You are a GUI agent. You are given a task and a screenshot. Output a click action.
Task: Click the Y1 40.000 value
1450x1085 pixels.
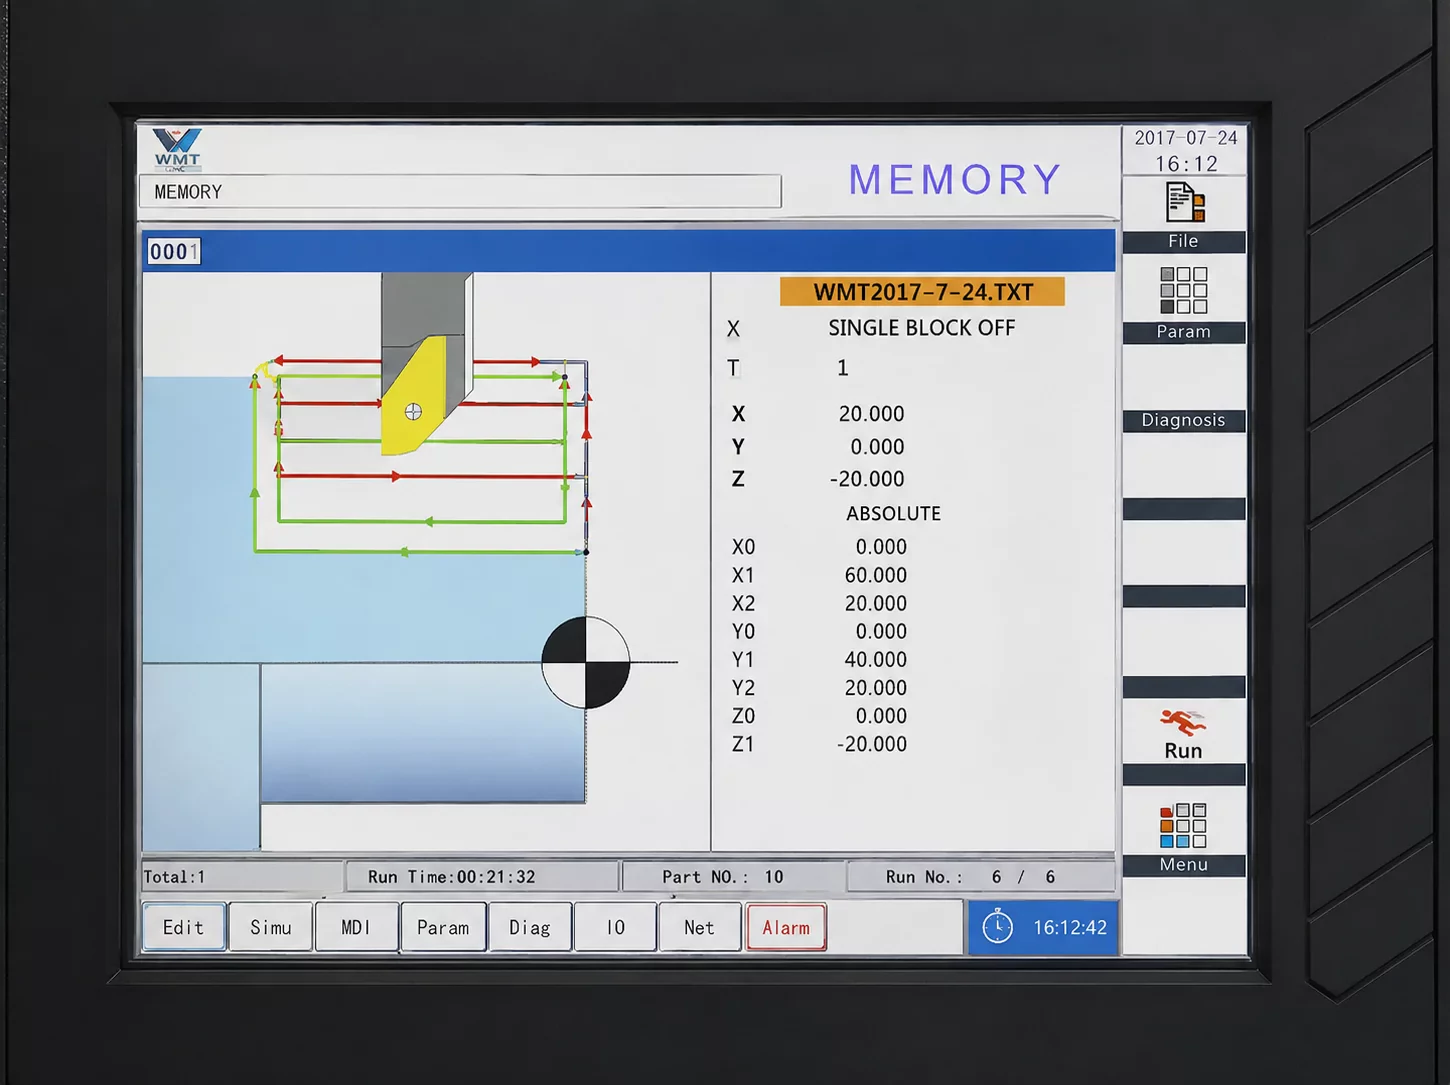pyautogui.click(x=876, y=660)
